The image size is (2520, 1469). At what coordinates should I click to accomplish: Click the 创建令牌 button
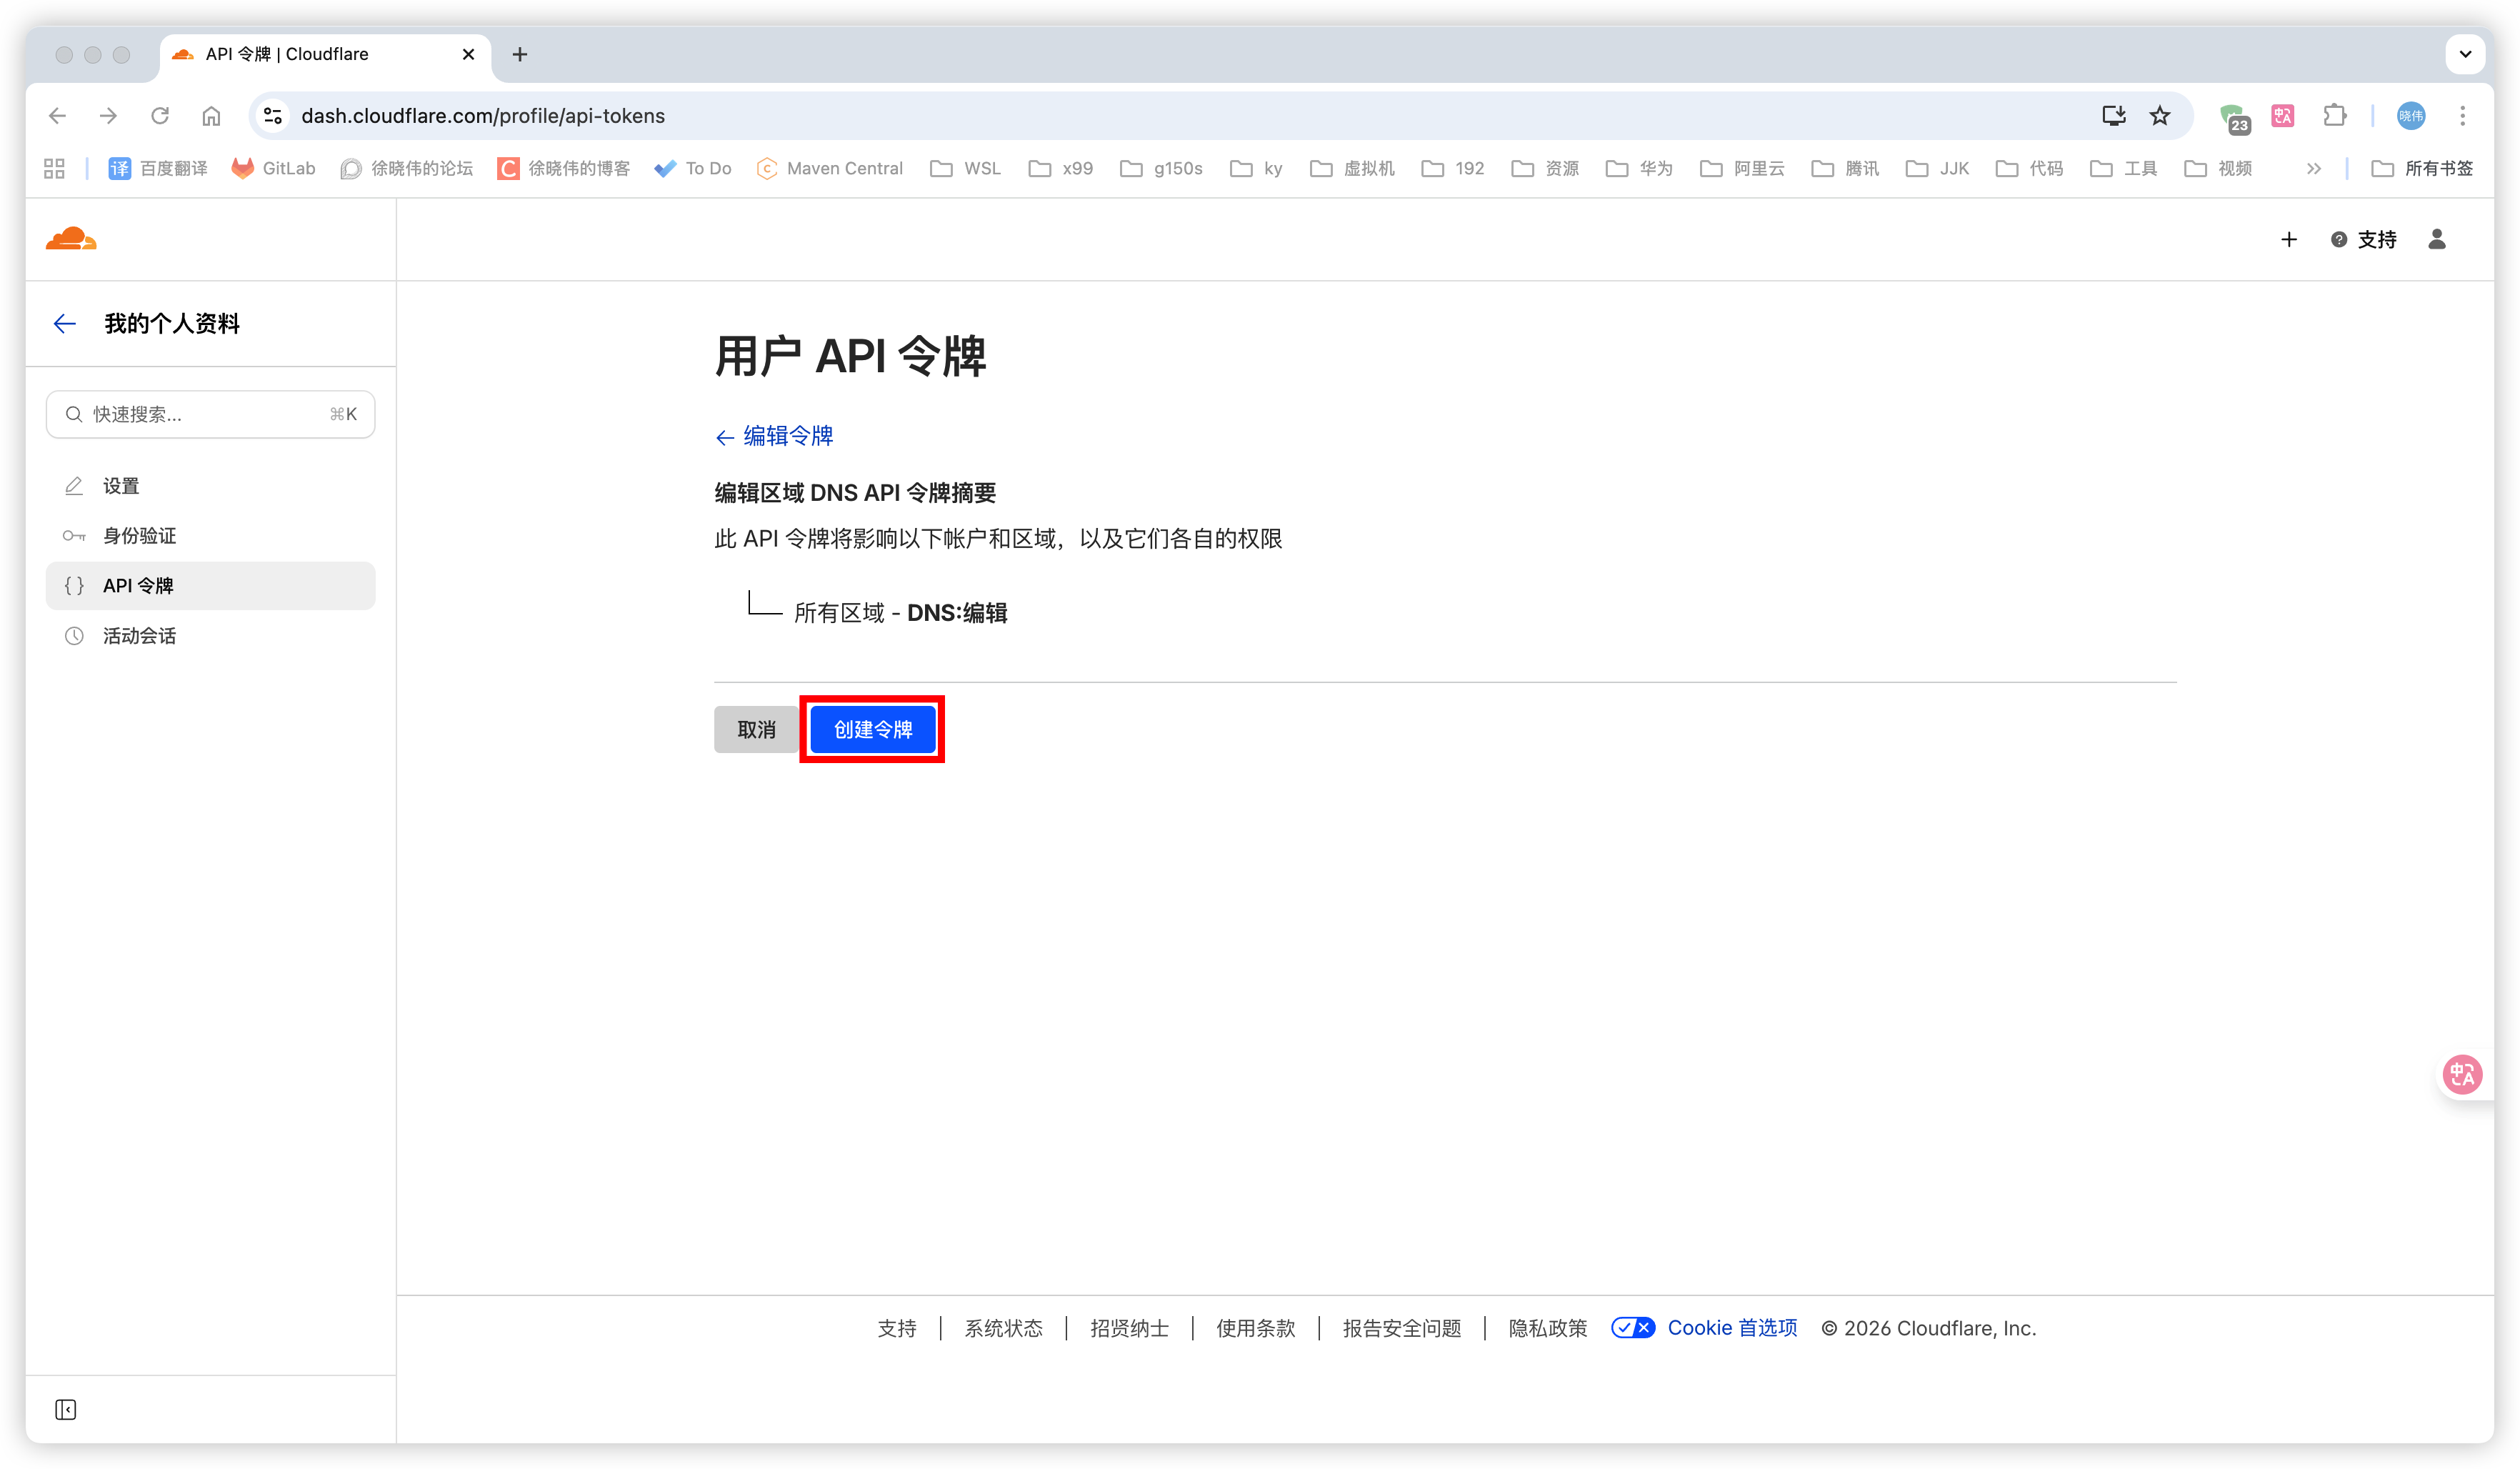(x=872, y=730)
